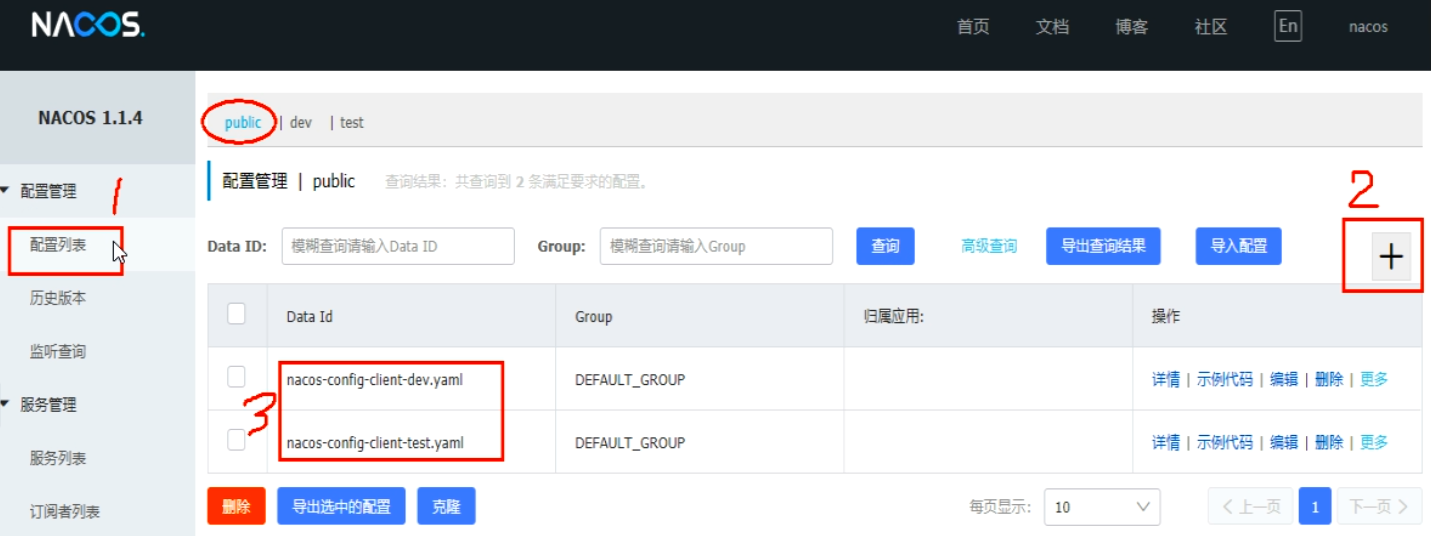This screenshot has width=1436, height=536.
Task: Switch the language with the En icon
Action: pos(1288,26)
